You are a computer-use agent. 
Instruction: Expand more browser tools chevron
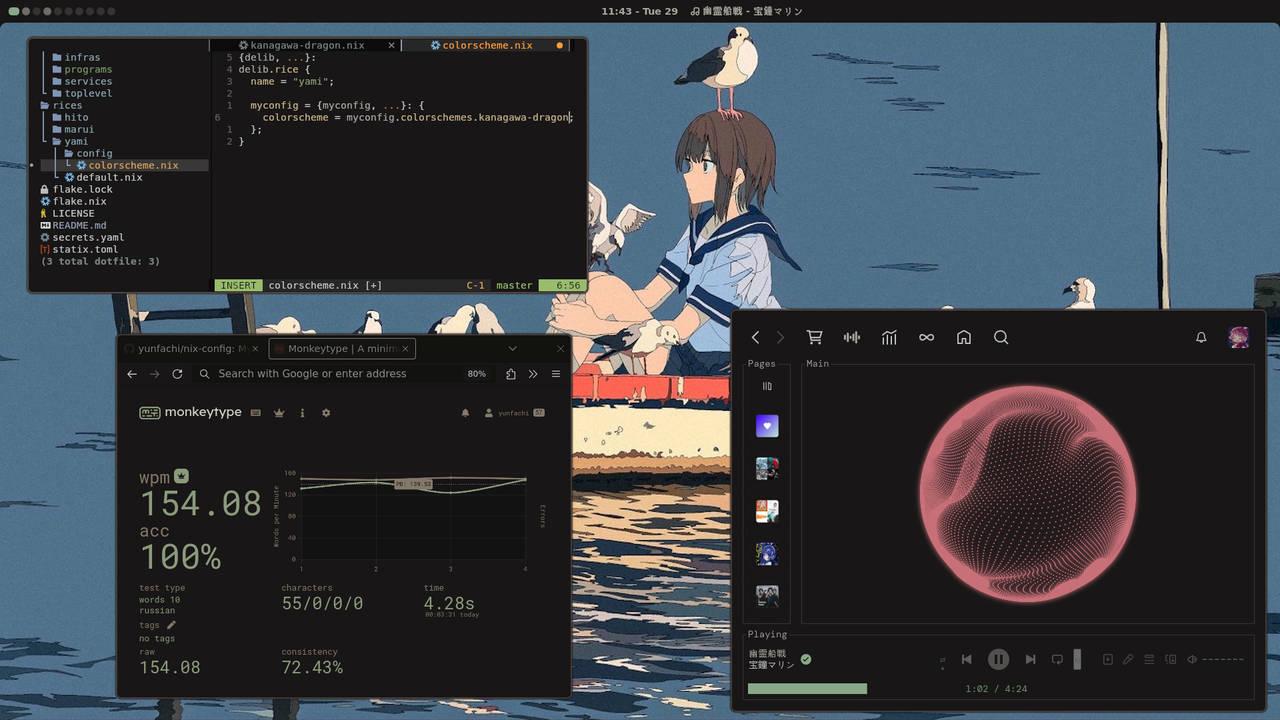[533, 373]
